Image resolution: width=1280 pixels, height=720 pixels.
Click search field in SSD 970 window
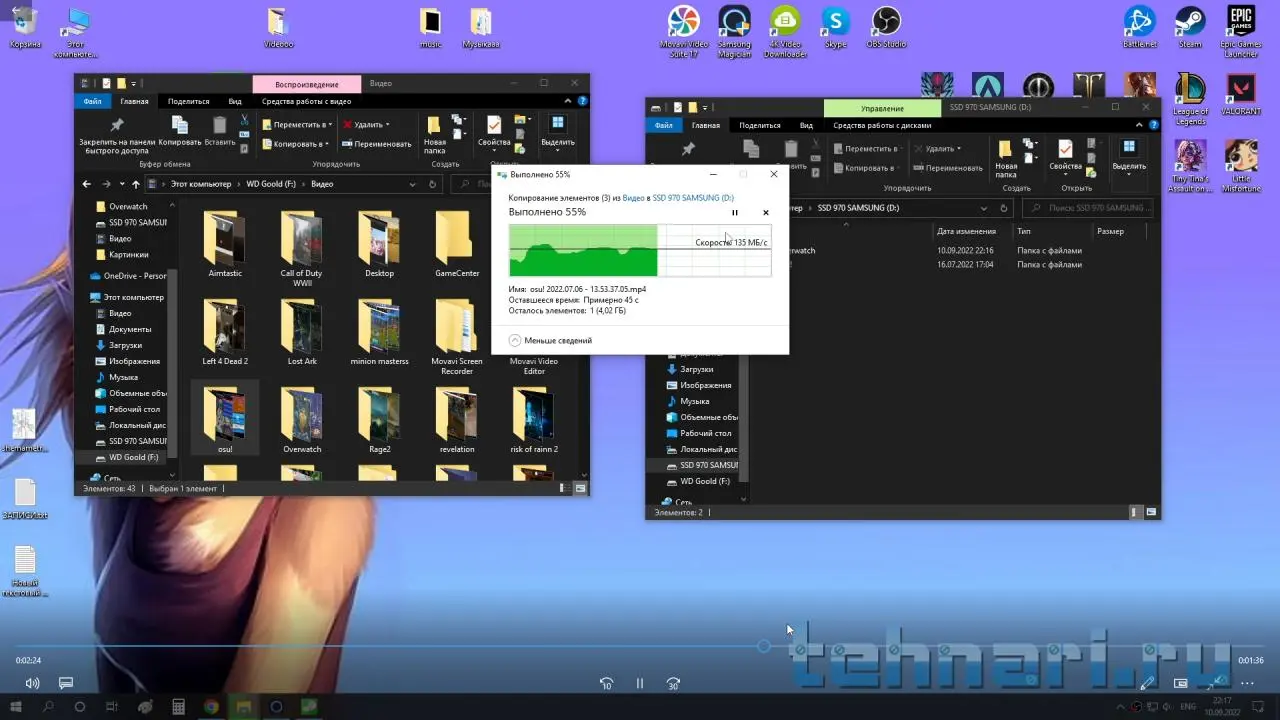(x=1088, y=208)
